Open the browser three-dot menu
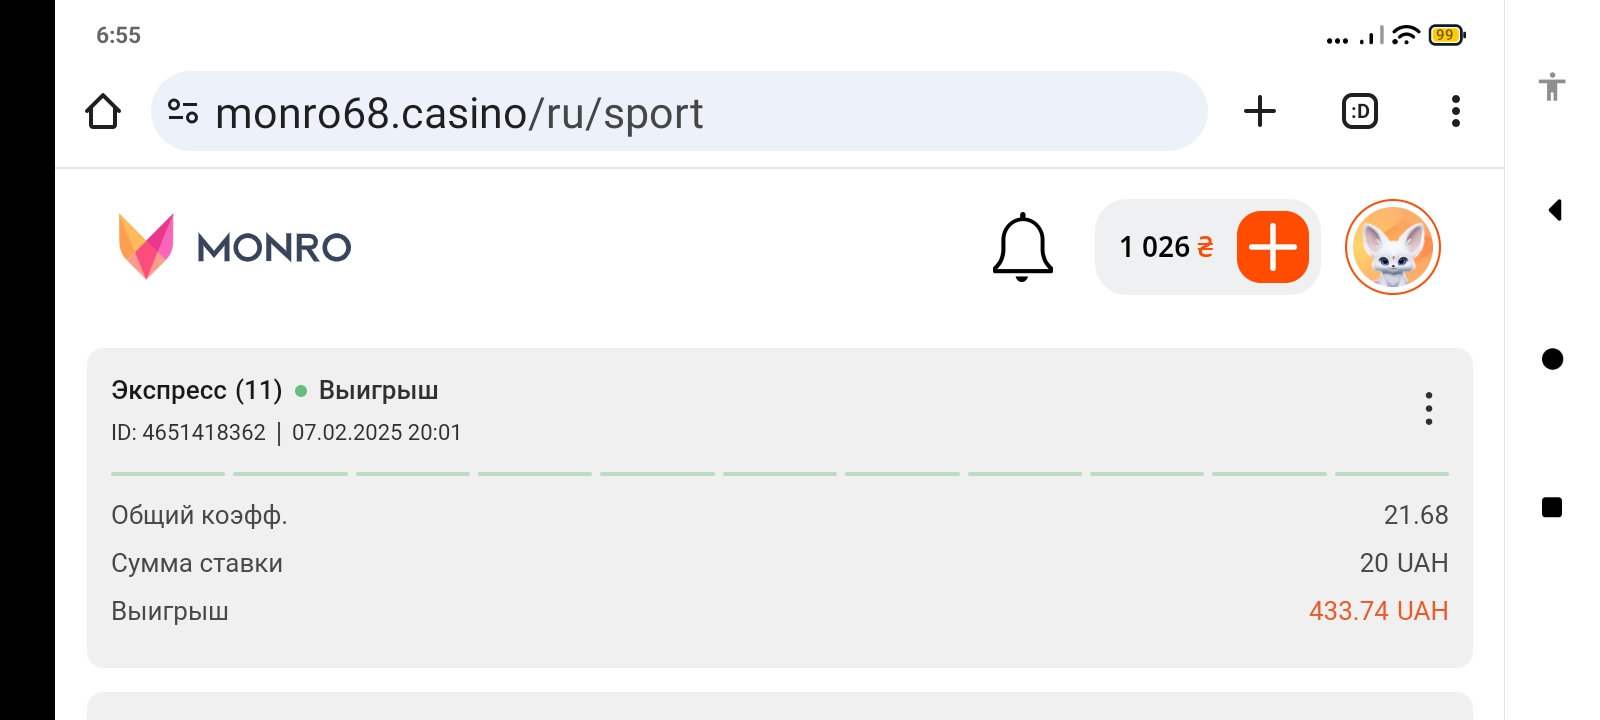1600x720 pixels. click(x=1455, y=111)
